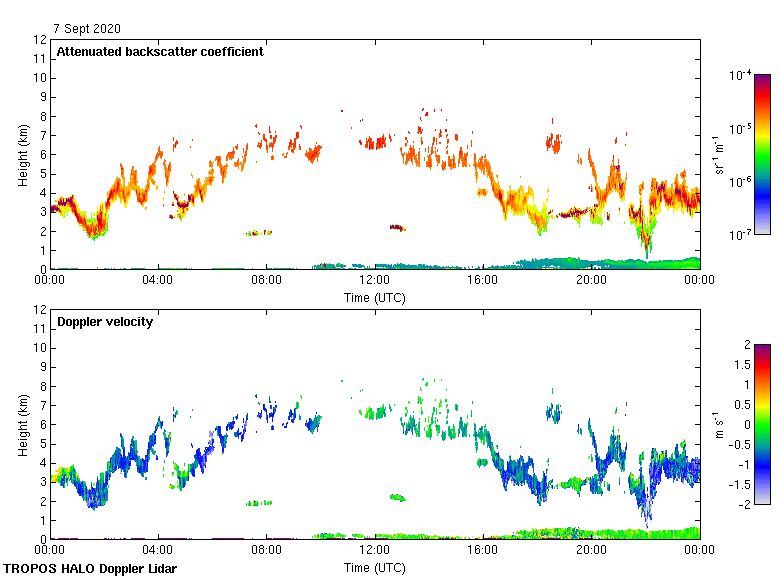Click the 04:00 tick on the backscatter time axis

click(158, 281)
